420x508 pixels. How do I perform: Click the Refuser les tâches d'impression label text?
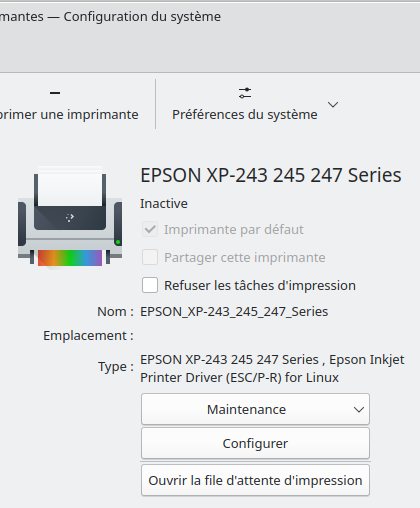click(x=260, y=286)
